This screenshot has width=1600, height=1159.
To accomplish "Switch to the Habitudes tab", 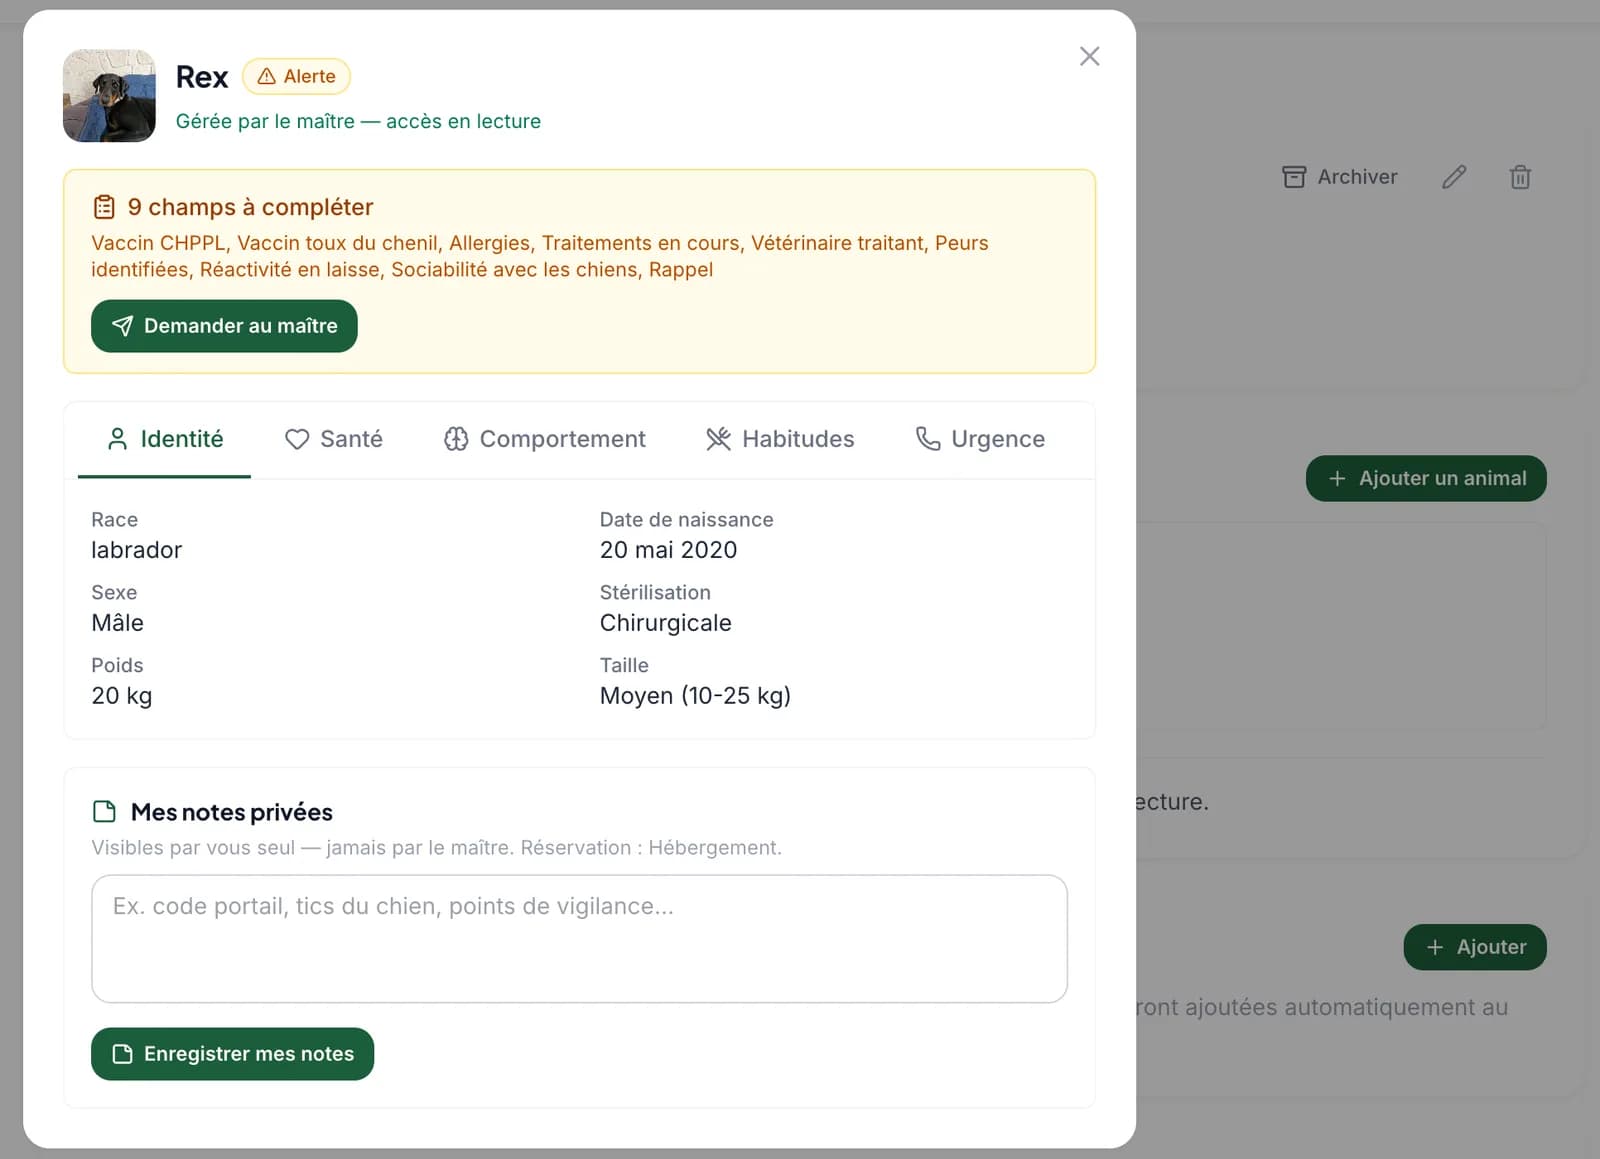I will point(780,439).
